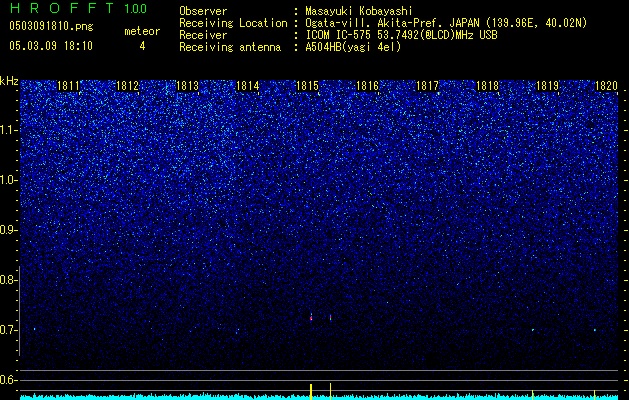Click the 1819 time axis label
This screenshot has width=629, height=400.
[547, 86]
